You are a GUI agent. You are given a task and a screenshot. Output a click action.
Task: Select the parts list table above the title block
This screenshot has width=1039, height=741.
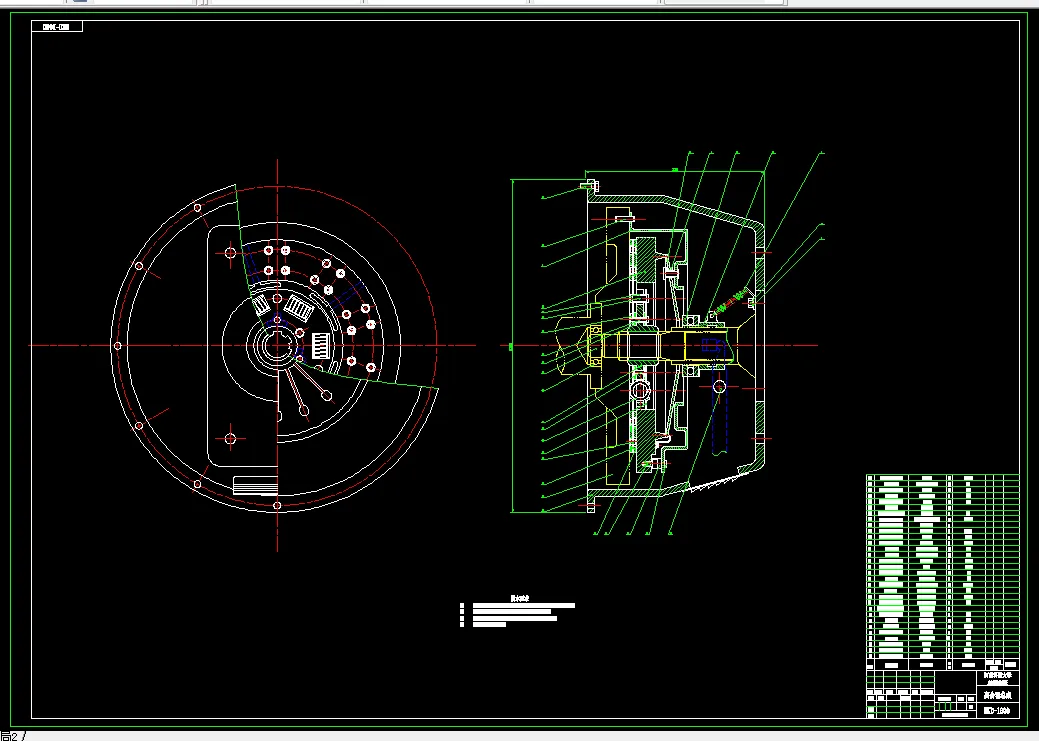(943, 572)
